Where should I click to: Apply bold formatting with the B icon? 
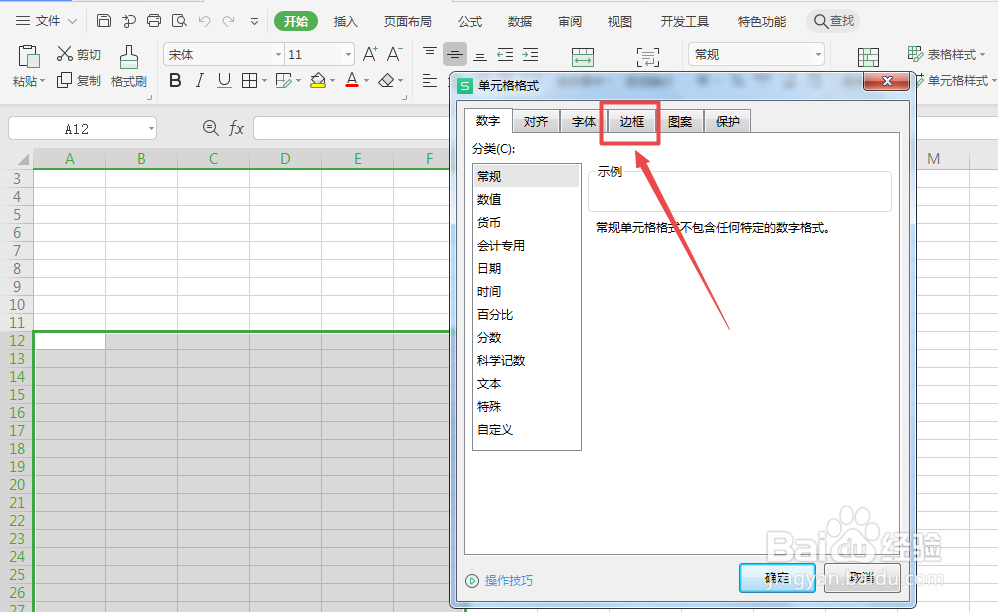tap(175, 80)
